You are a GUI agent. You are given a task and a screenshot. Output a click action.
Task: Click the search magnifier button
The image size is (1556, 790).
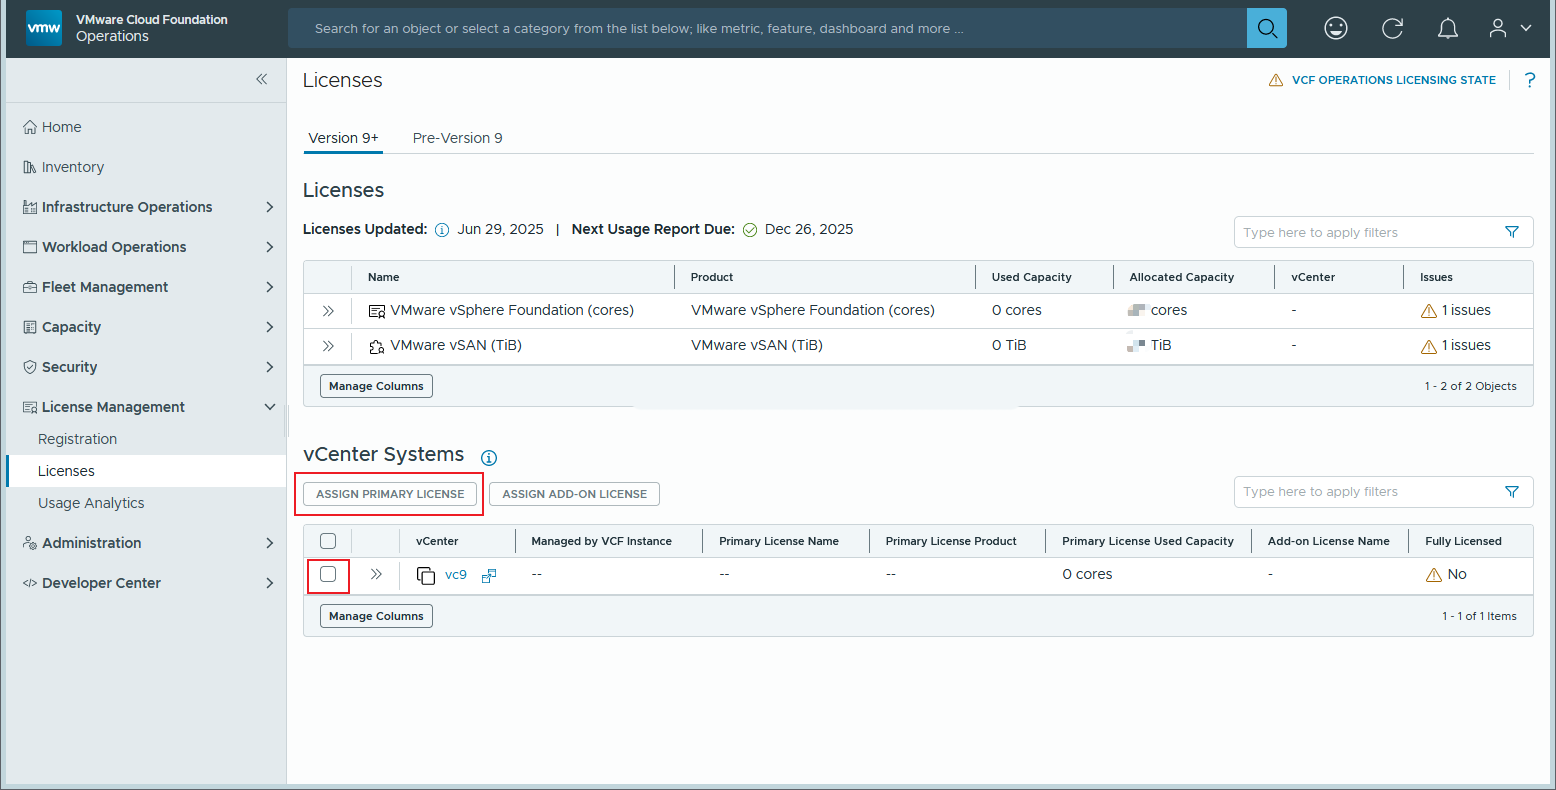[1267, 28]
